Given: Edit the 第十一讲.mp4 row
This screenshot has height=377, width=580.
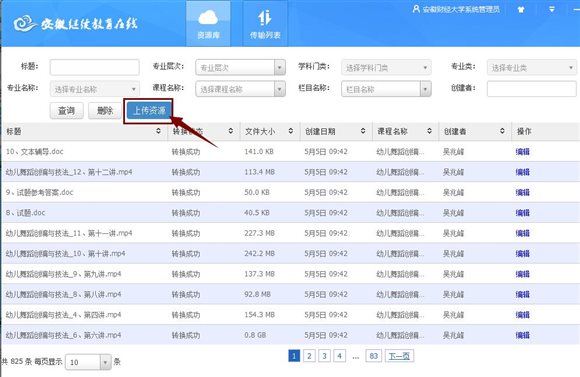Looking at the screenshot, I should tap(523, 233).
